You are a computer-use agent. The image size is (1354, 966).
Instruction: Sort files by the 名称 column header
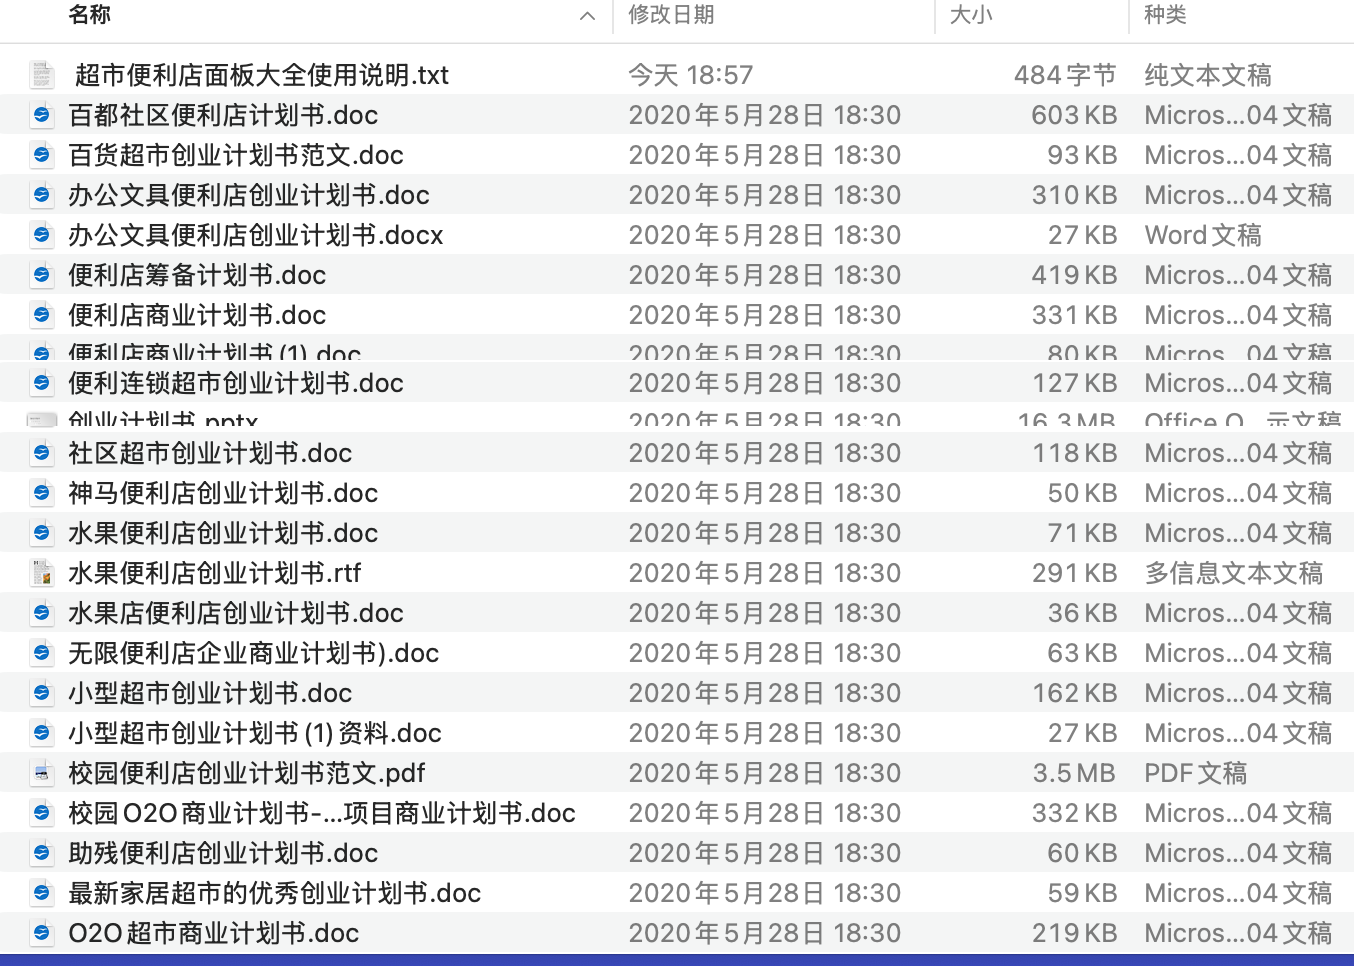(90, 15)
